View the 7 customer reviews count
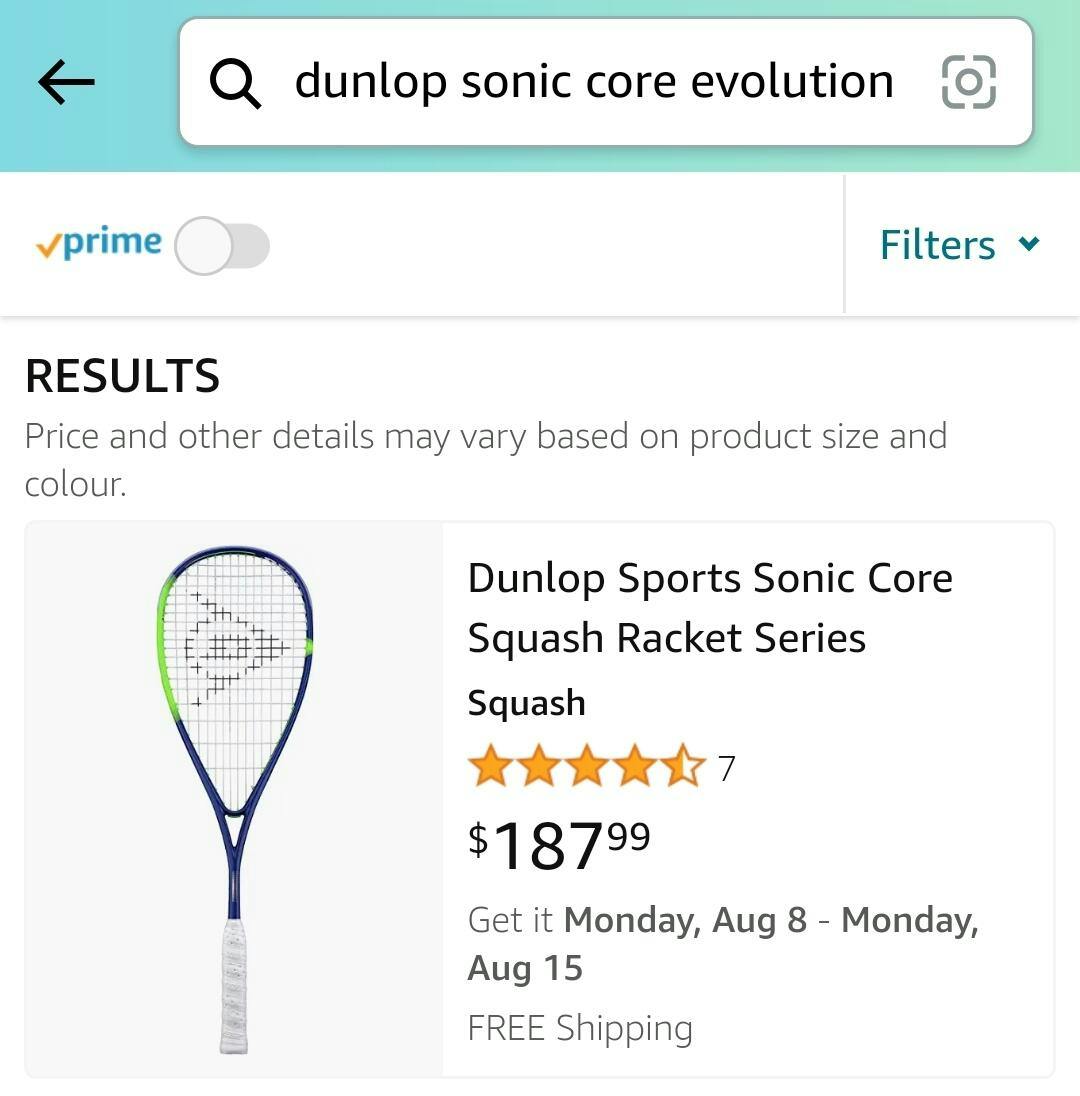Viewport: 1080px width, 1096px height. [x=726, y=768]
